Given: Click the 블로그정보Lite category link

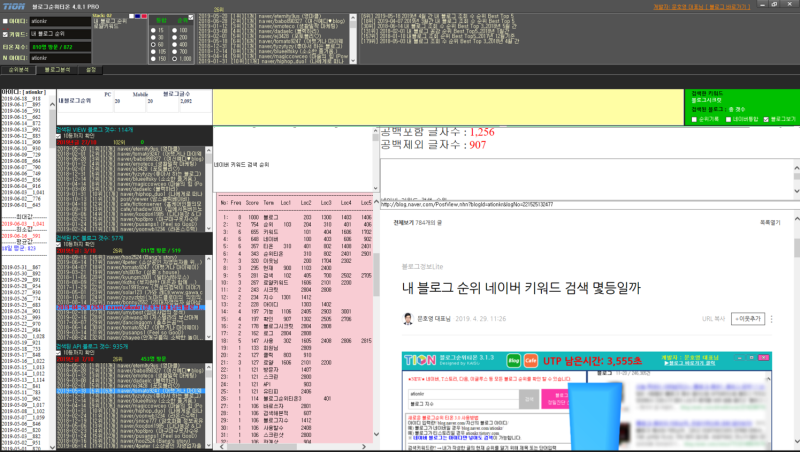Looking at the screenshot, I should [422, 267].
